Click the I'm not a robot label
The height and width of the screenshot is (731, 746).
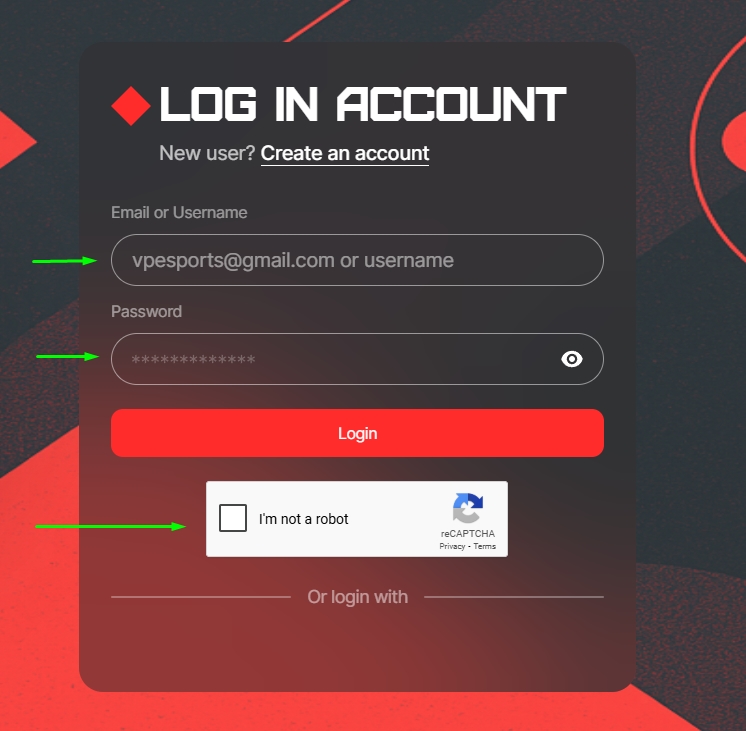point(304,519)
